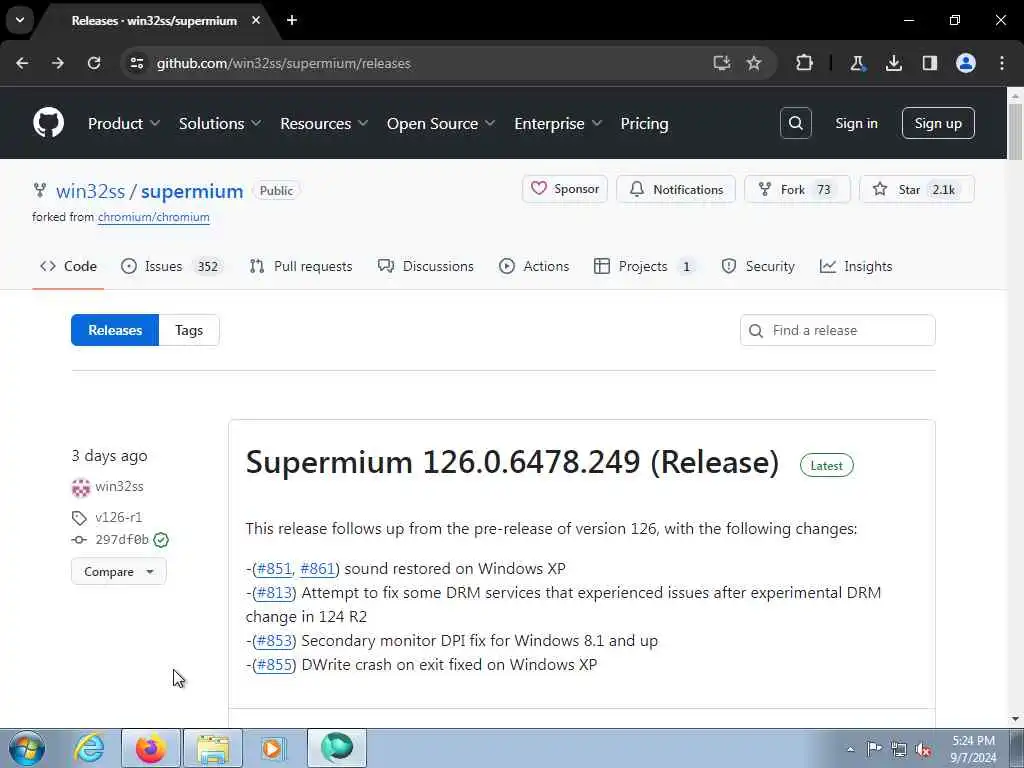Screen dimensions: 1024x768
Task: Switch to the Tags view
Action: [189, 330]
